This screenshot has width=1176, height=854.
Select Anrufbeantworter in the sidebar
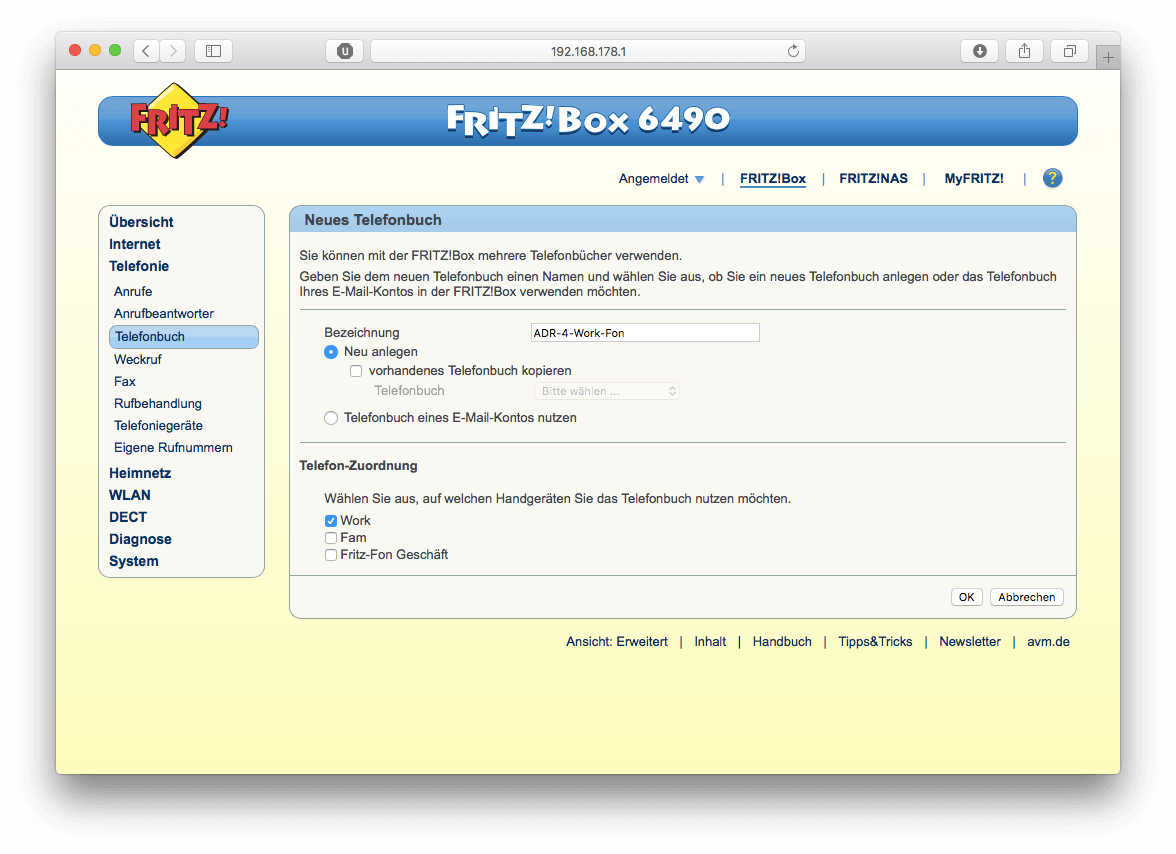tap(164, 314)
